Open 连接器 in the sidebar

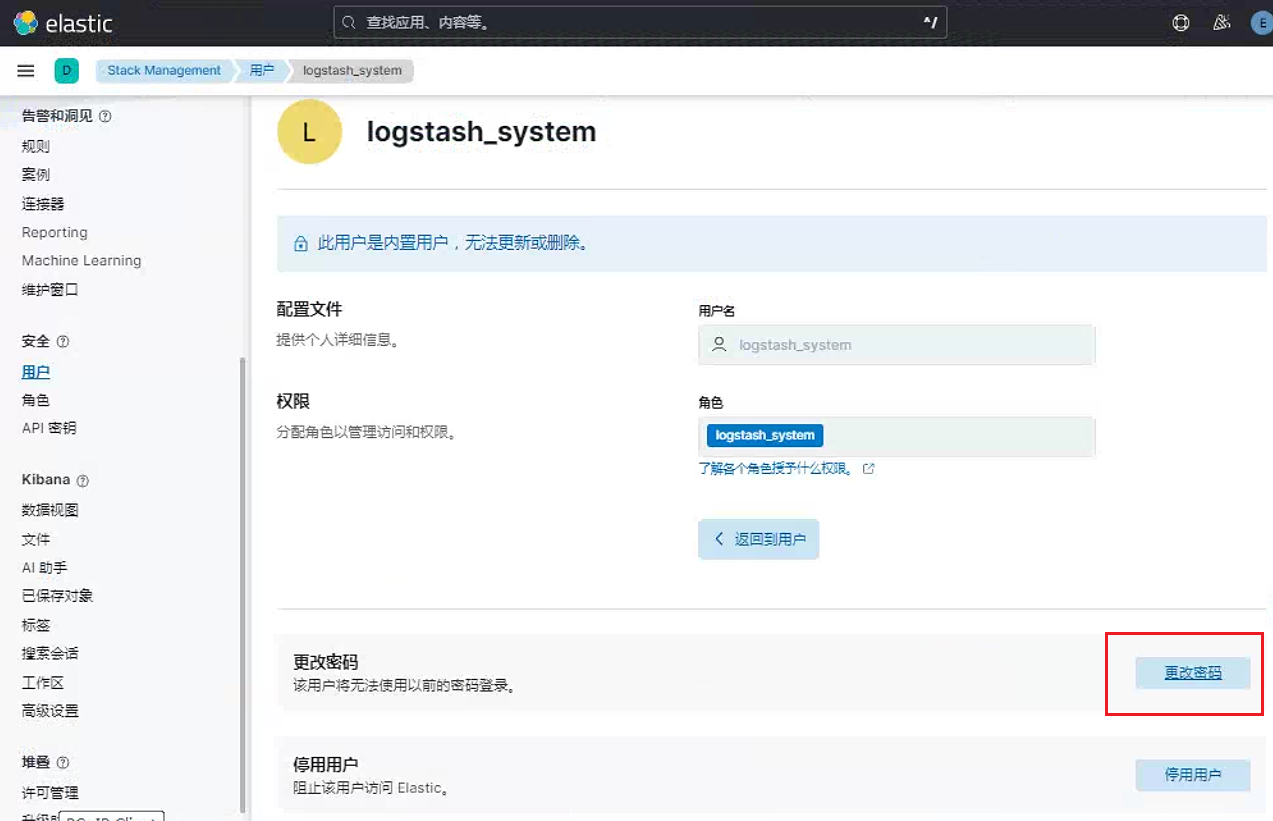coord(43,203)
